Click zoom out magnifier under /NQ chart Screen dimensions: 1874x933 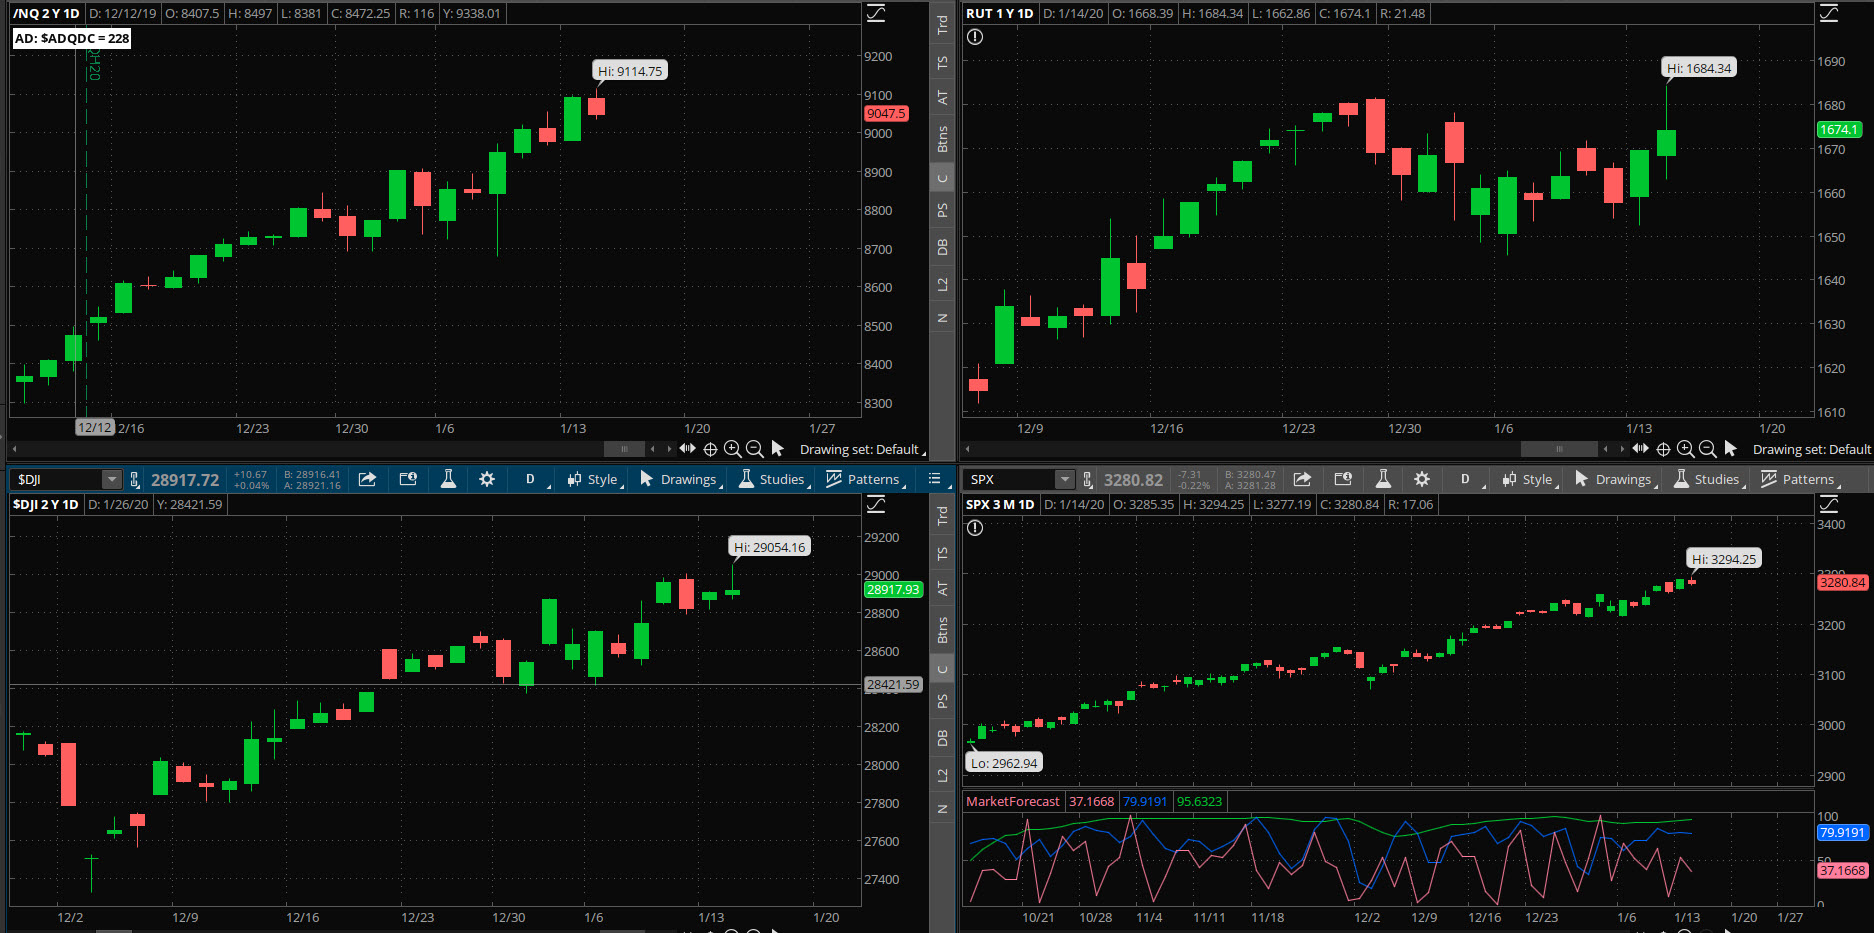click(755, 449)
